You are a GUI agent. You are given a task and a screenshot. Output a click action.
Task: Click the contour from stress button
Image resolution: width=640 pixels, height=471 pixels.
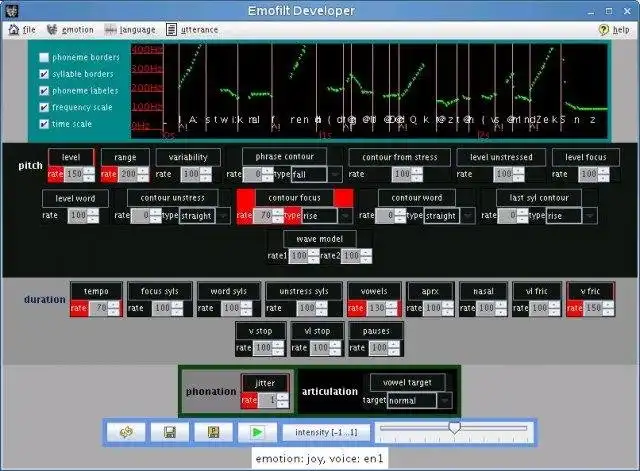tap(400, 157)
